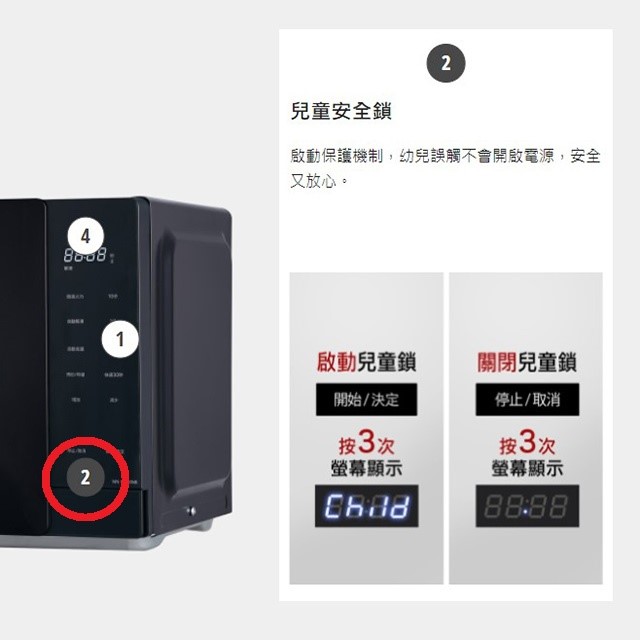Click the microwave's own 88:88 digital display
The image size is (640, 640).
(x=85, y=255)
